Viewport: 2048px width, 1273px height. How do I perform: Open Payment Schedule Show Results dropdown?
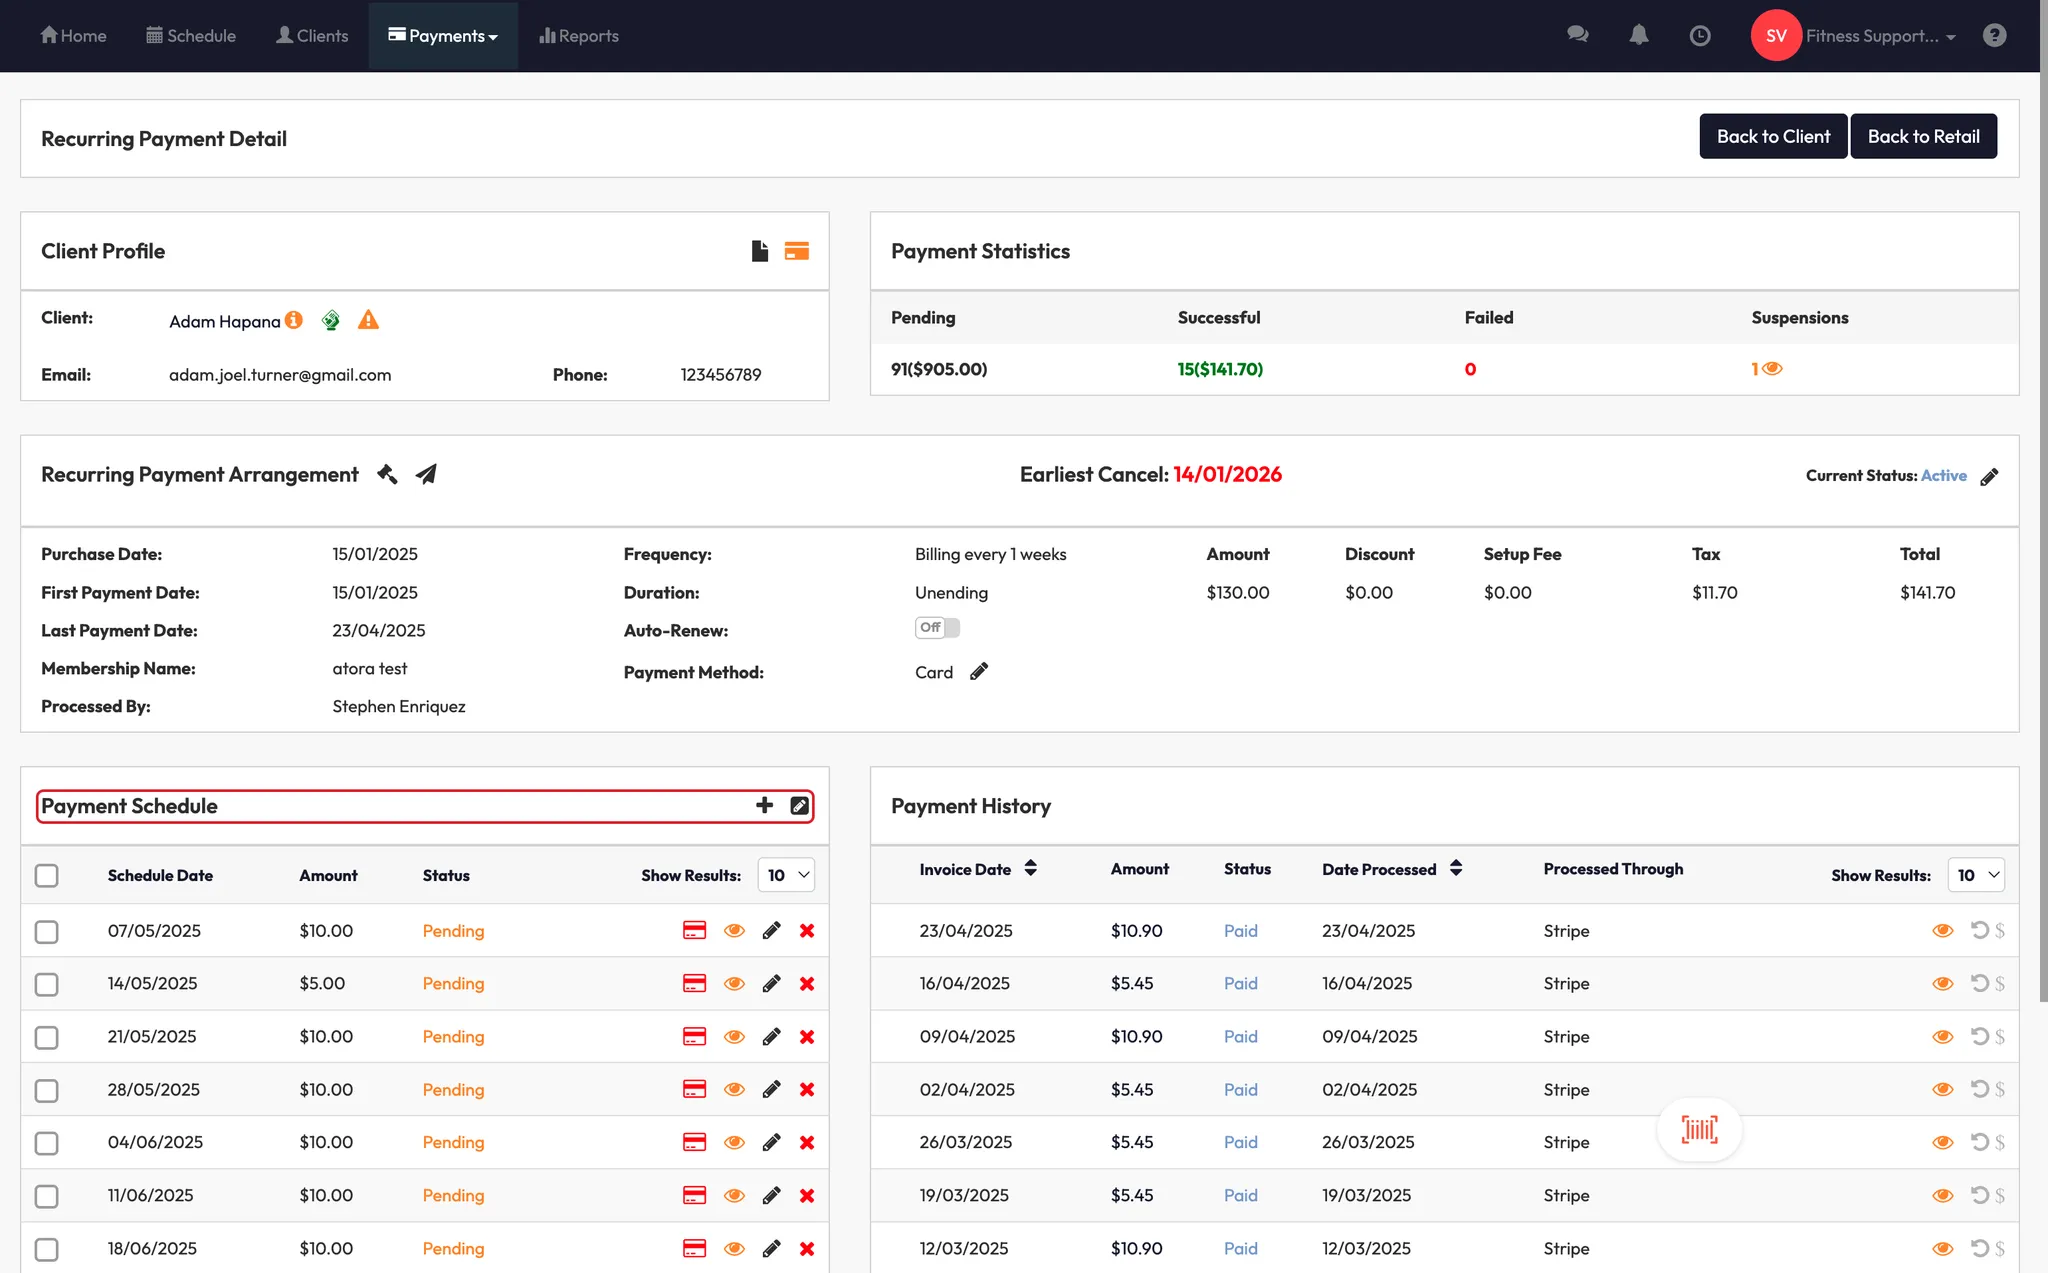(787, 875)
